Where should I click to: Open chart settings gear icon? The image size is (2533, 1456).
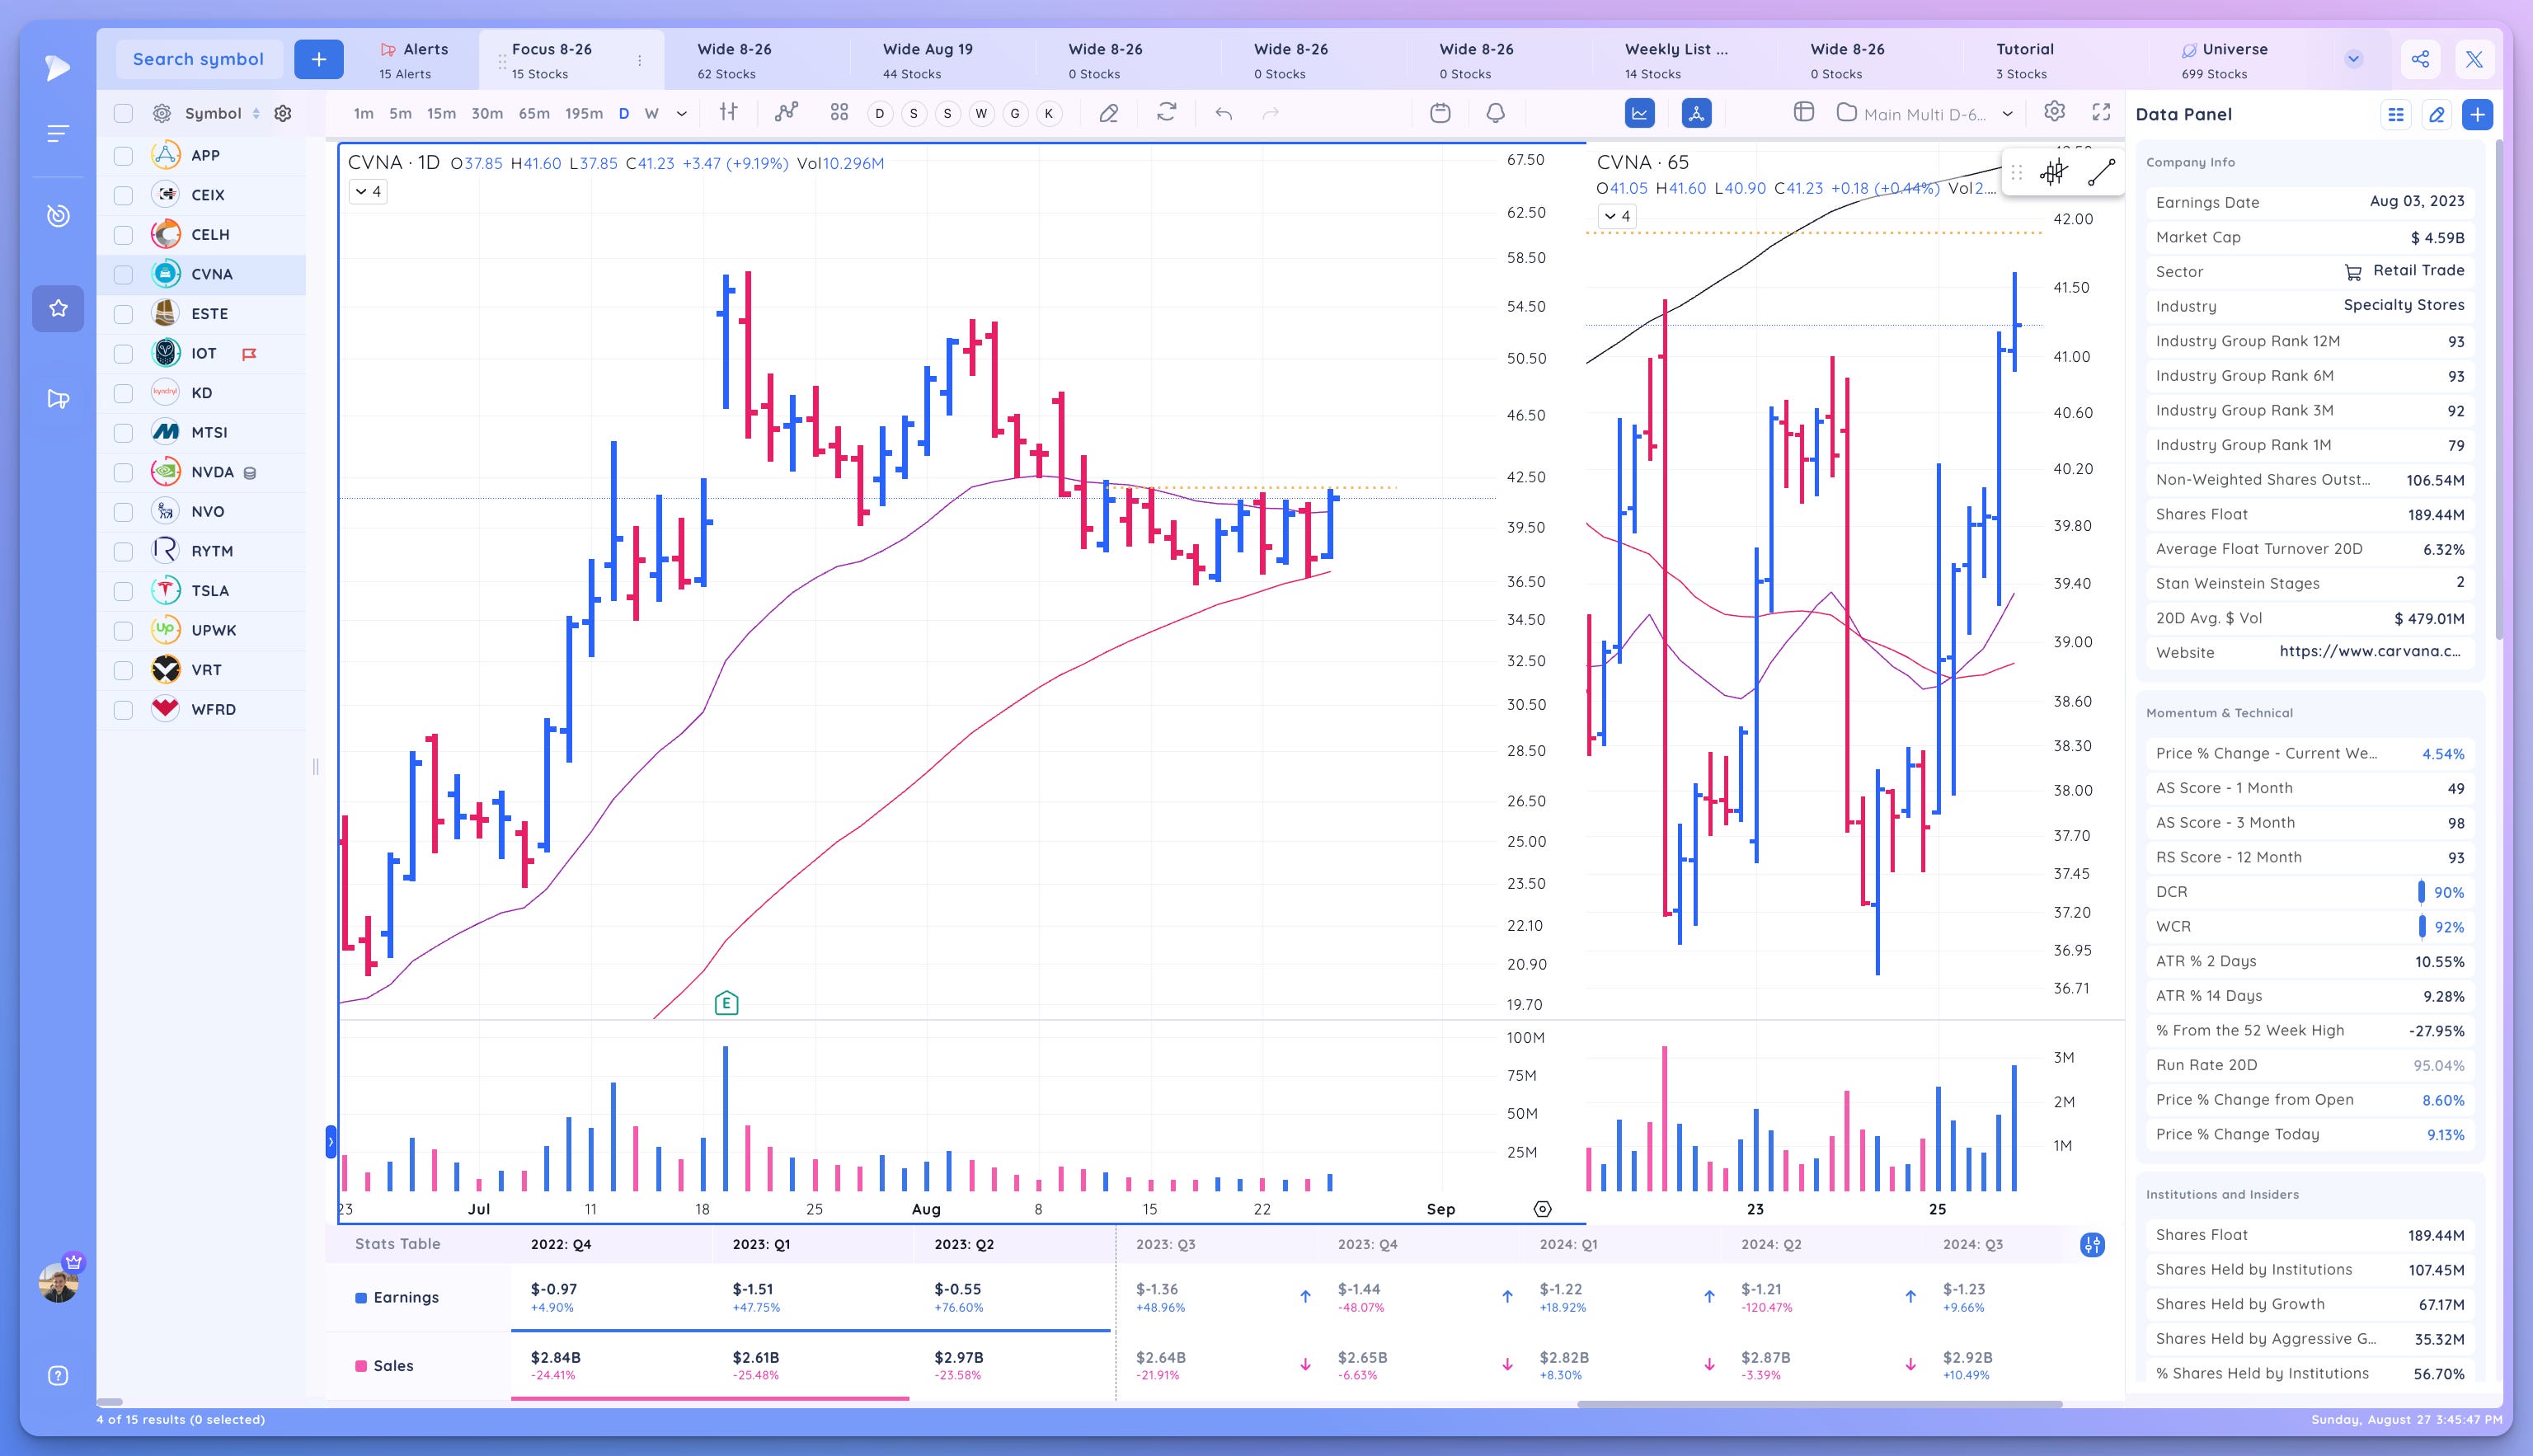[2054, 112]
